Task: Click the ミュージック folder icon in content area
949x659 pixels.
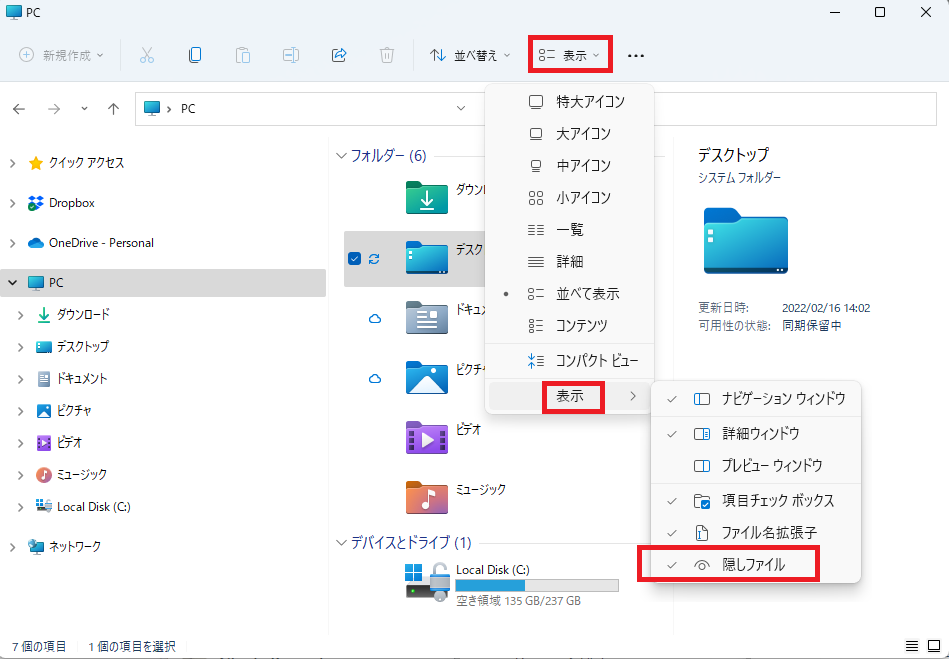Action: (427, 497)
